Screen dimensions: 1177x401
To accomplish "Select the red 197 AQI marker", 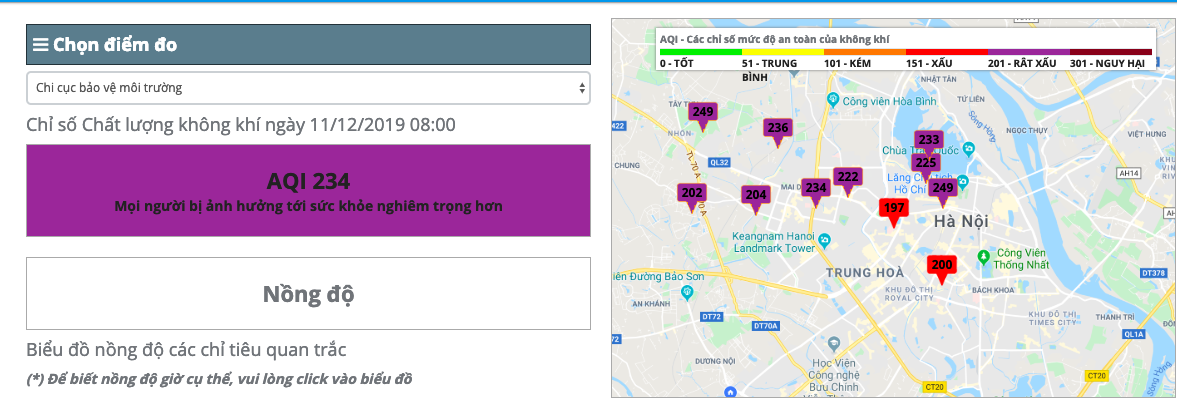I will (x=893, y=211).
